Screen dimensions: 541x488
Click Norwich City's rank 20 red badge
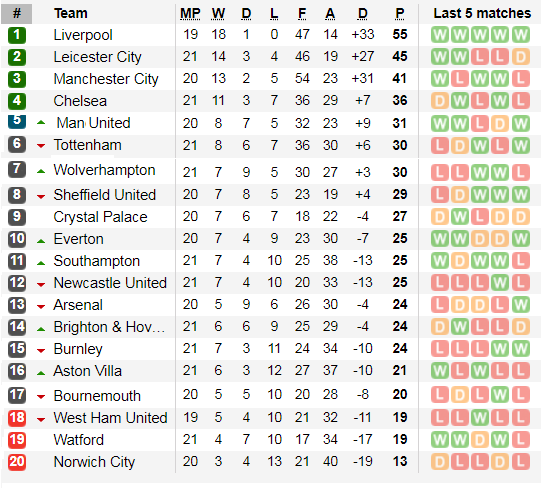pos(17,462)
